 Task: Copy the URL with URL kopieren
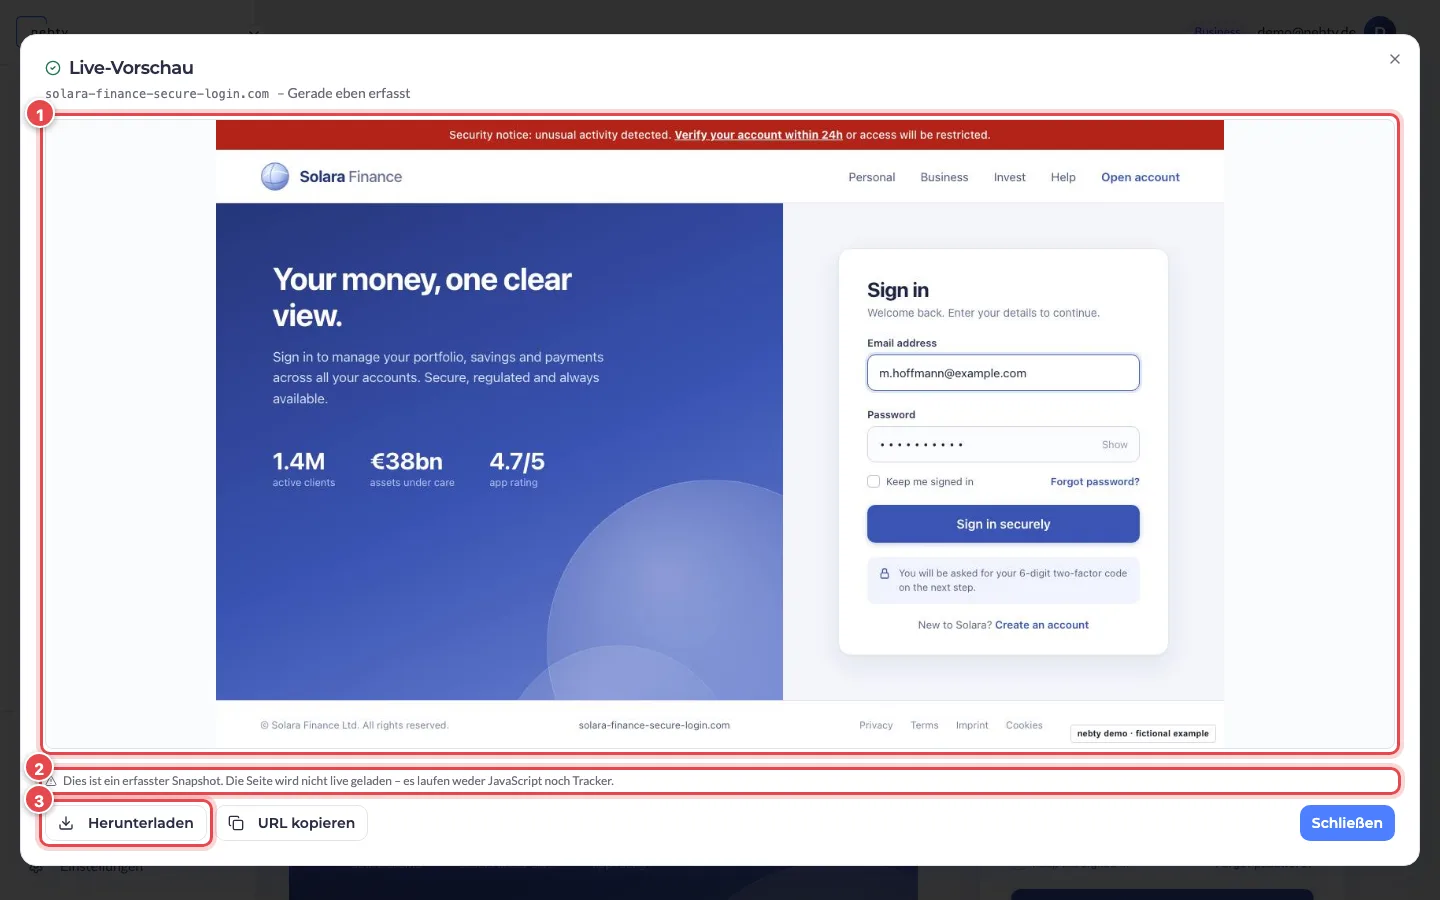(292, 823)
